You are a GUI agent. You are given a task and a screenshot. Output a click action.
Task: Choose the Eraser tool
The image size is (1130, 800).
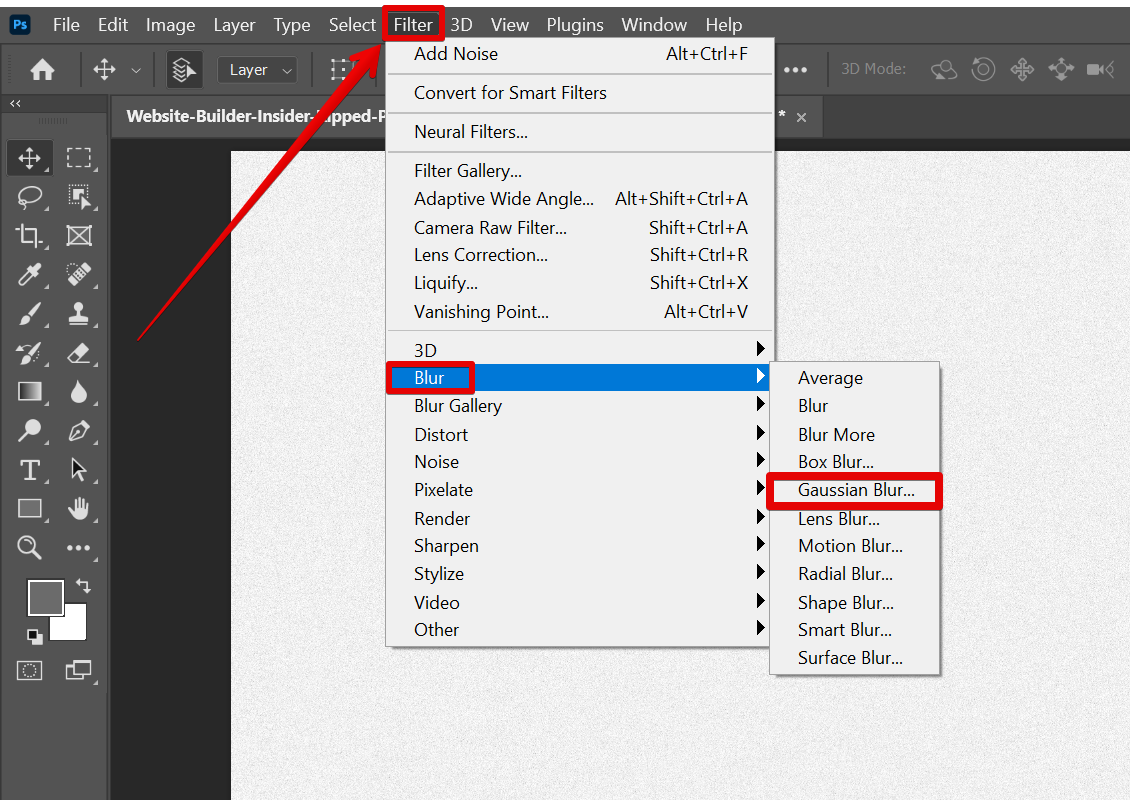(79, 353)
